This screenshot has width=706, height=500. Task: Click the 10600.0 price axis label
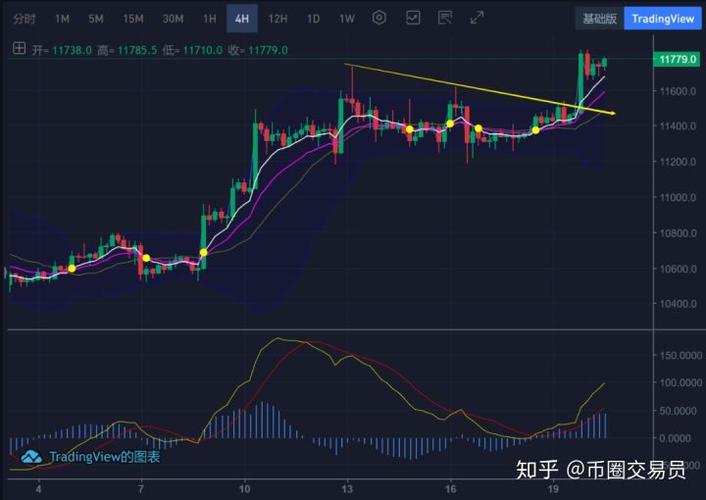pyautogui.click(x=678, y=268)
